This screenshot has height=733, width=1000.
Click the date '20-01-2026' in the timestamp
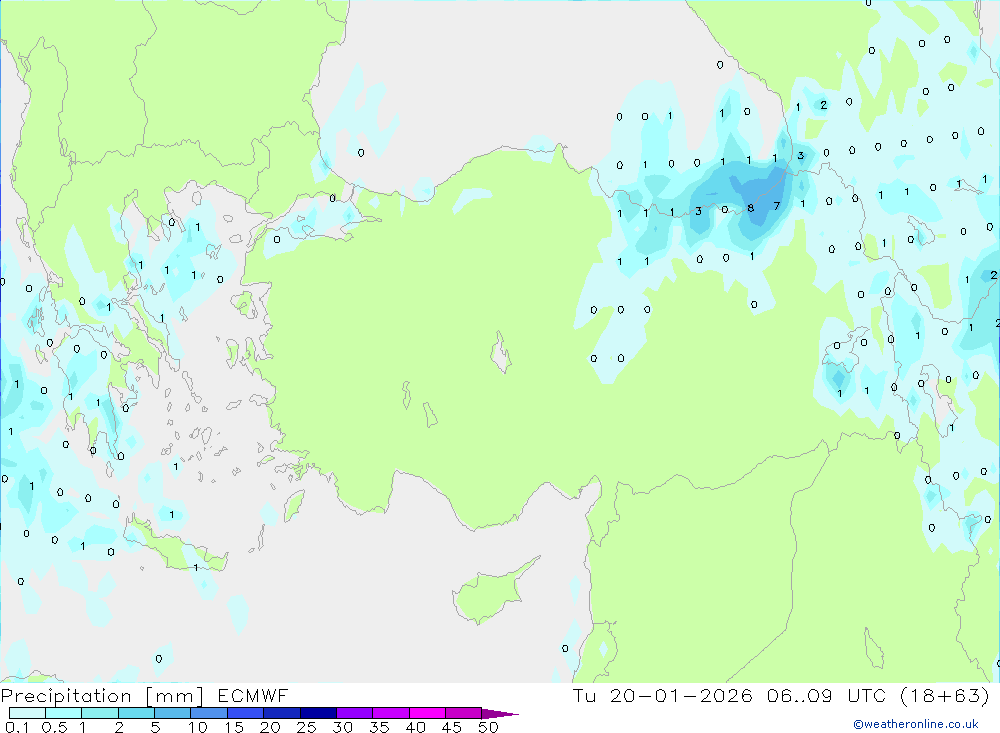point(680,696)
